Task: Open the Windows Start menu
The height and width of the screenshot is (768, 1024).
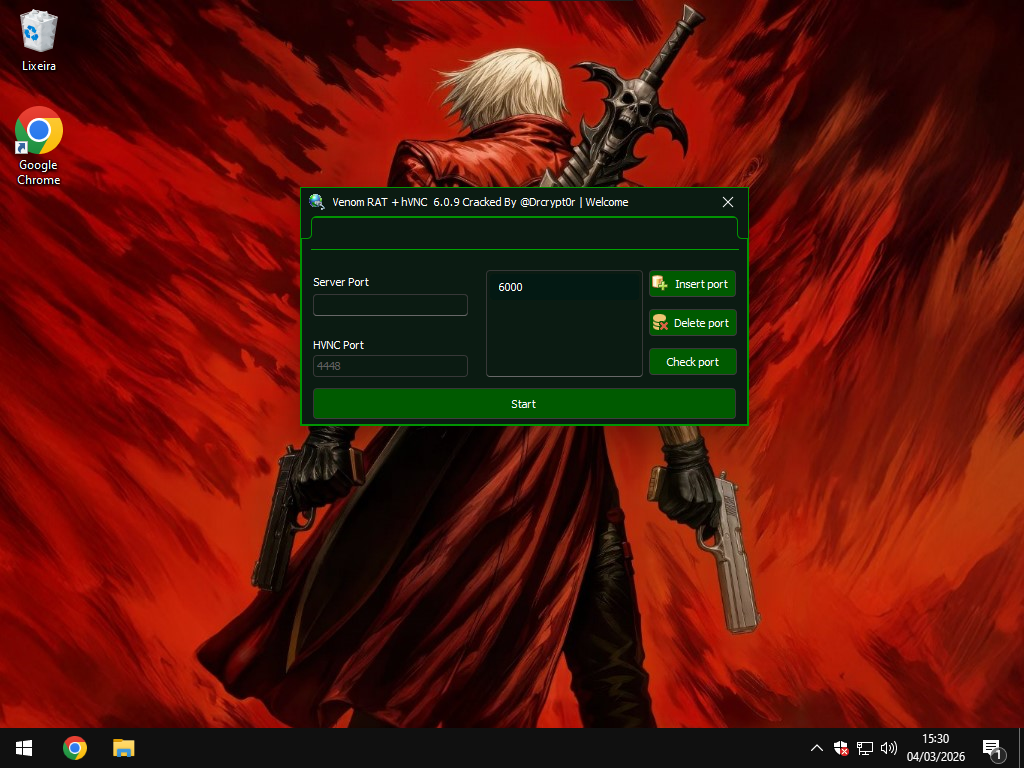Action: pos(24,748)
